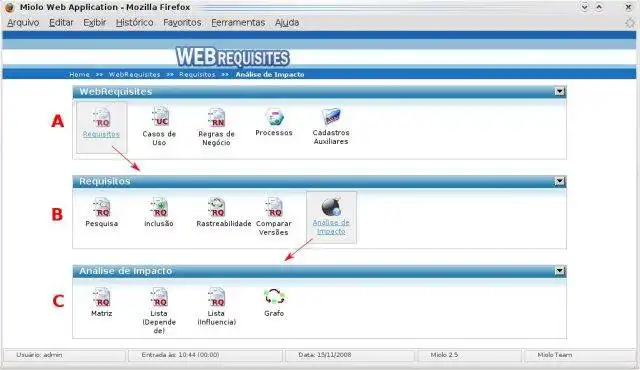
Task: Open the Favoritos menu
Action: [x=182, y=22]
